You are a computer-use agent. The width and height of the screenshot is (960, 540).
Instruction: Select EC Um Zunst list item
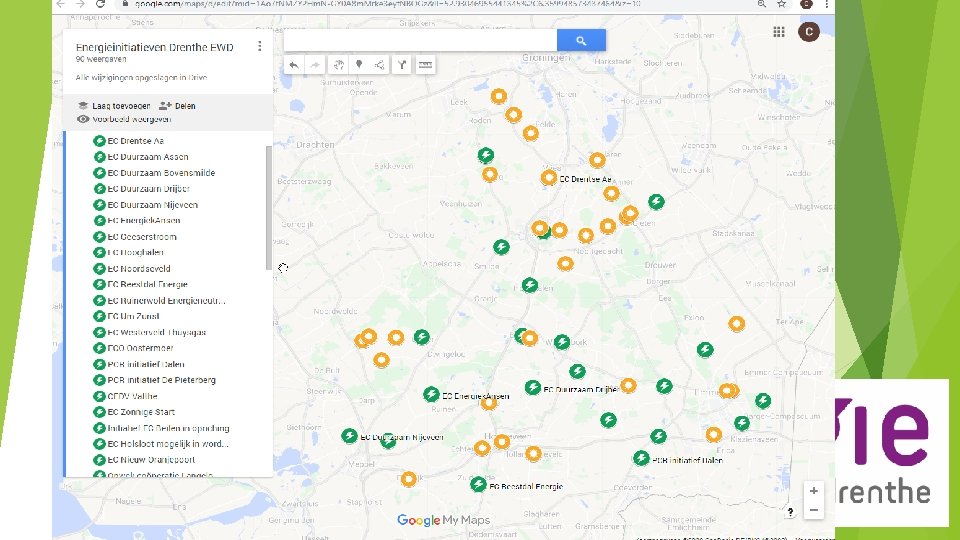[x=133, y=317]
